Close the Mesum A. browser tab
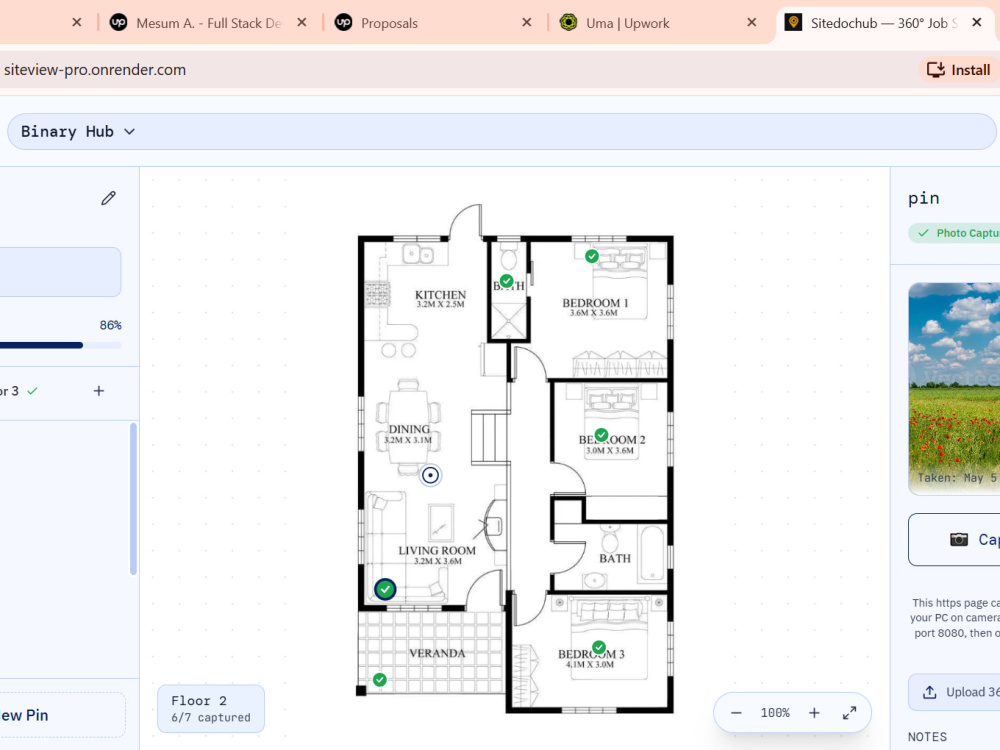Image resolution: width=1000 pixels, height=750 pixels. pos(302,22)
